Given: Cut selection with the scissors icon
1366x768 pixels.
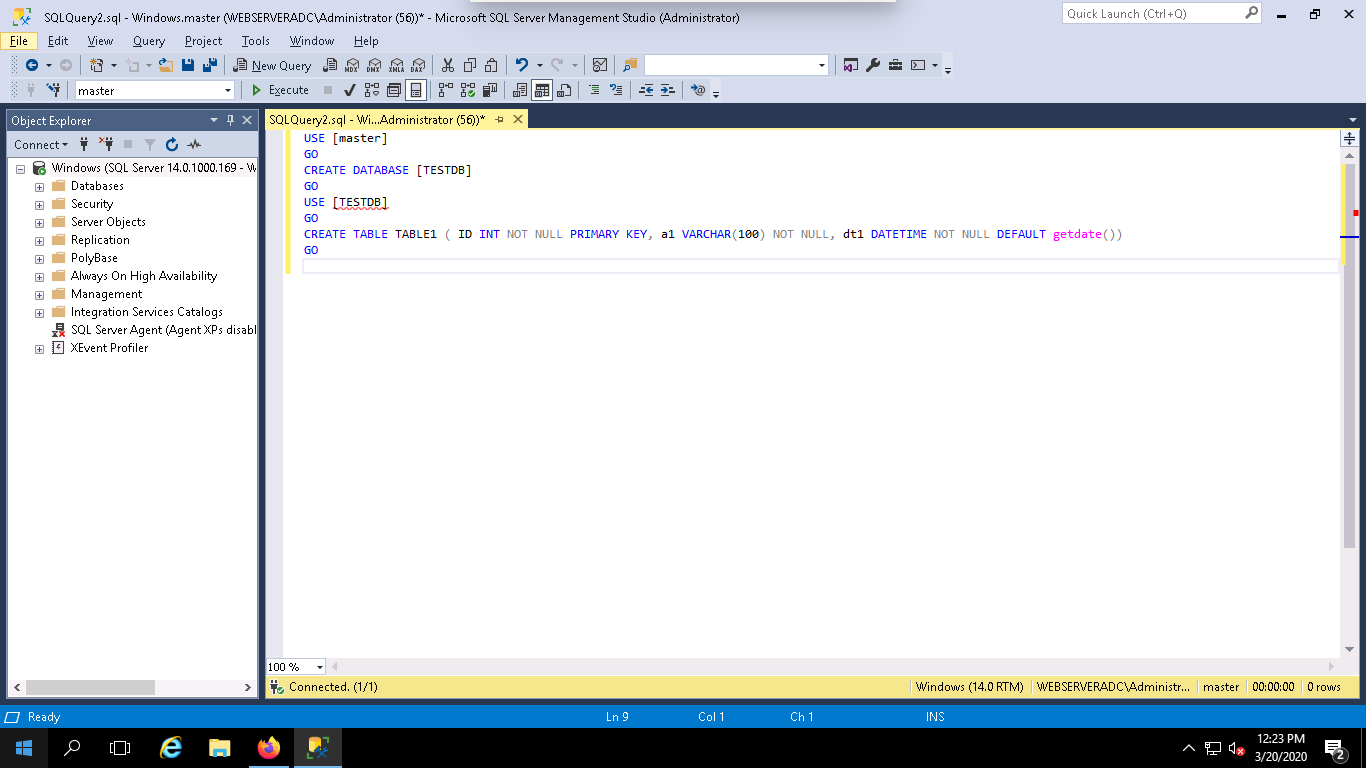Looking at the screenshot, I should [x=447, y=65].
